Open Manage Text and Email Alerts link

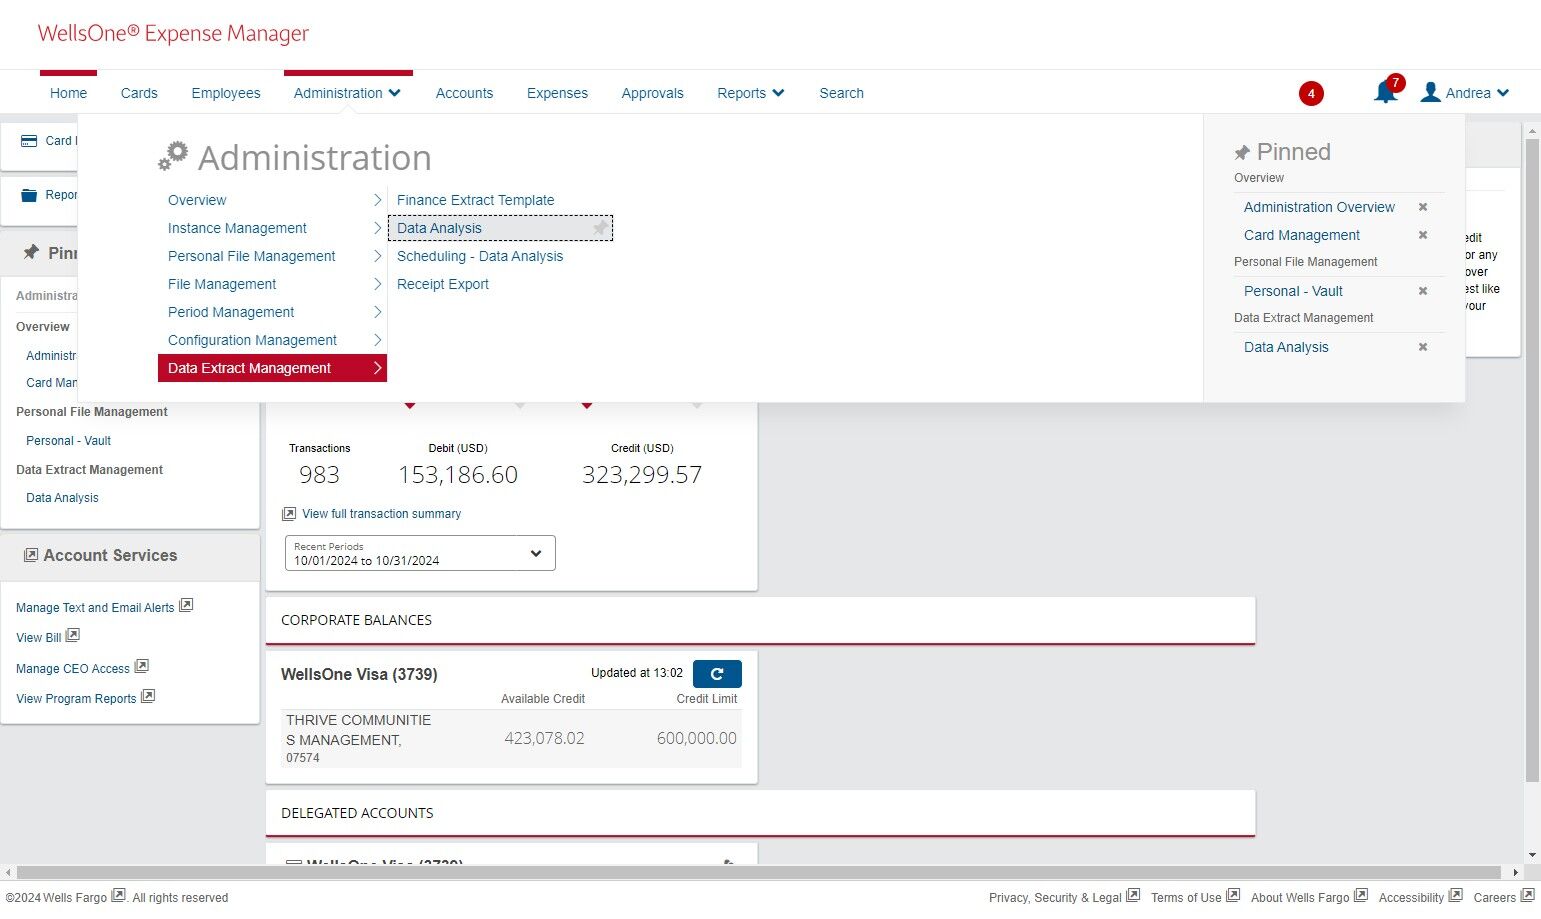point(95,607)
